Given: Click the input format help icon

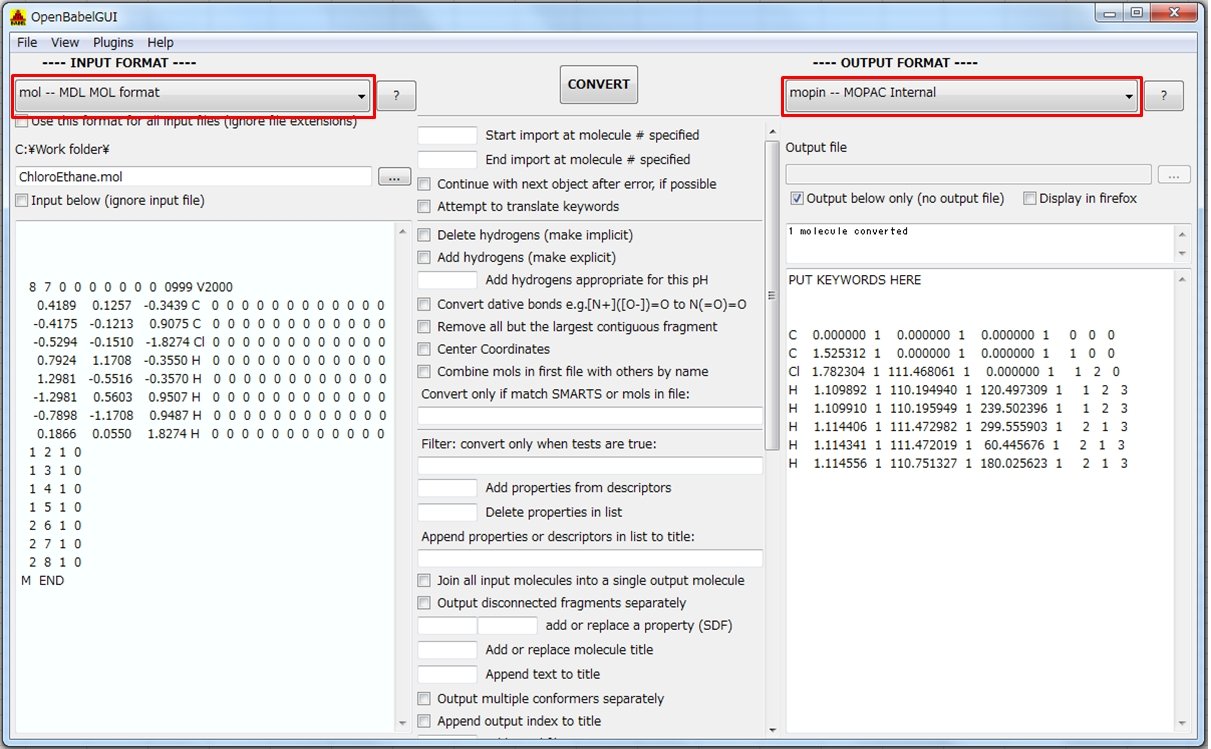Looking at the screenshot, I should (x=396, y=96).
